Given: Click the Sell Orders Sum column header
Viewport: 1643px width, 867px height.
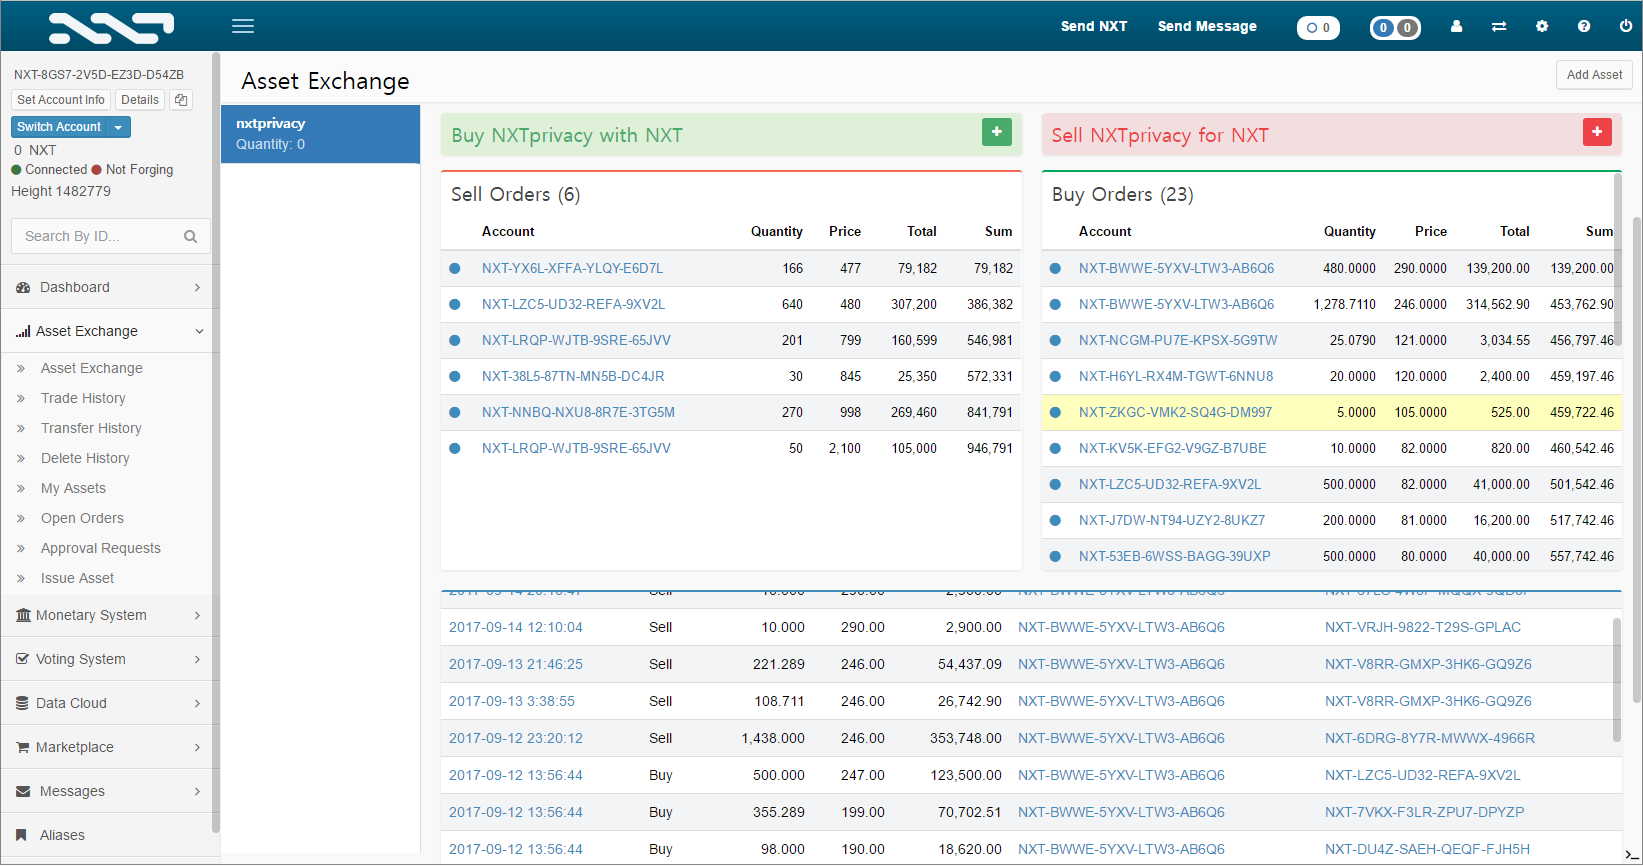Looking at the screenshot, I should tap(998, 232).
